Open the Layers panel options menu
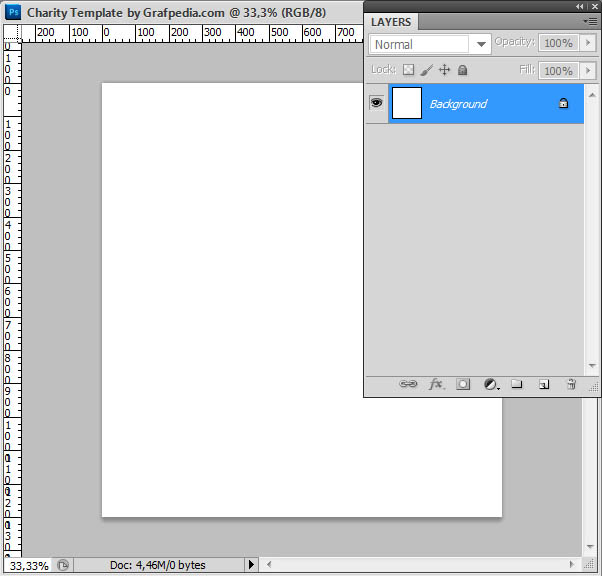The height and width of the screenshot is (576, 602). pos(590,22)
